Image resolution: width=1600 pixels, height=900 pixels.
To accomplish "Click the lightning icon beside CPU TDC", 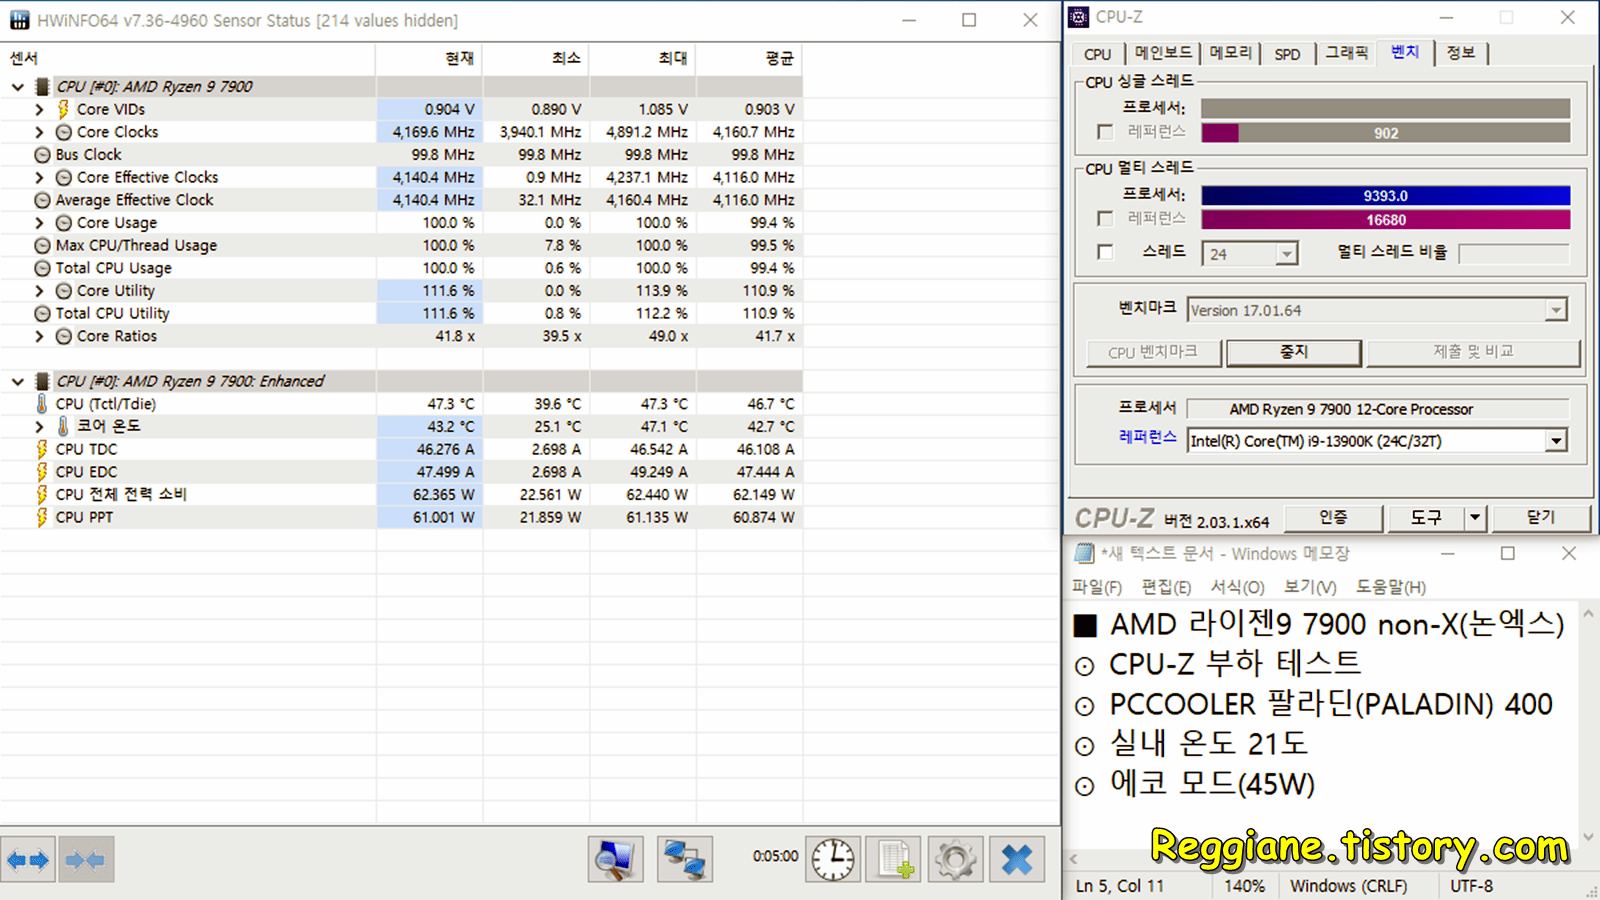I will 41,449.
